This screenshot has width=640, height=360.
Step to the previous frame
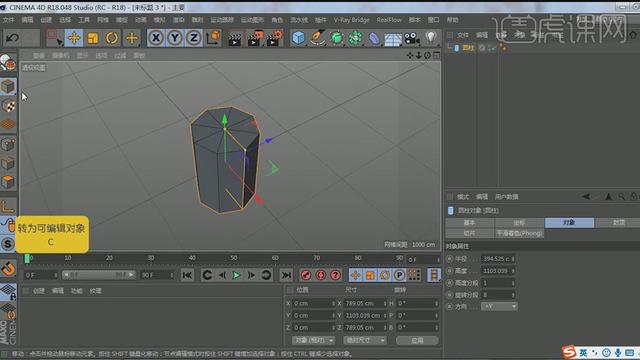[x=222, y=275]
